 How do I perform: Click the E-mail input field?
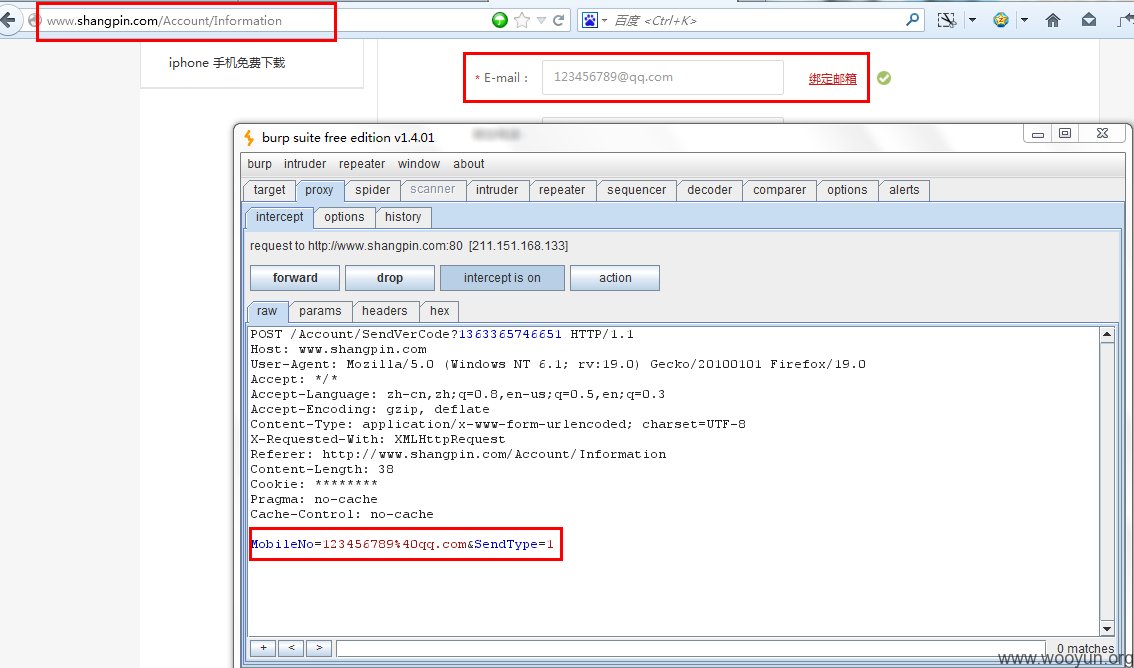point(662,77)
